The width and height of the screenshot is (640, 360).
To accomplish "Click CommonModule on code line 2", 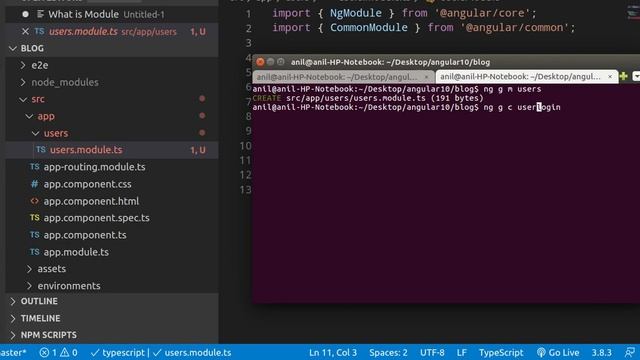I will click(369, 28).
